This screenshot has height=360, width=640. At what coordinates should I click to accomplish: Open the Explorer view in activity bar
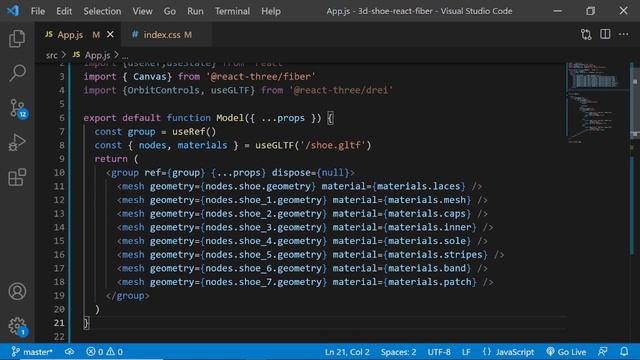[17, 39]
